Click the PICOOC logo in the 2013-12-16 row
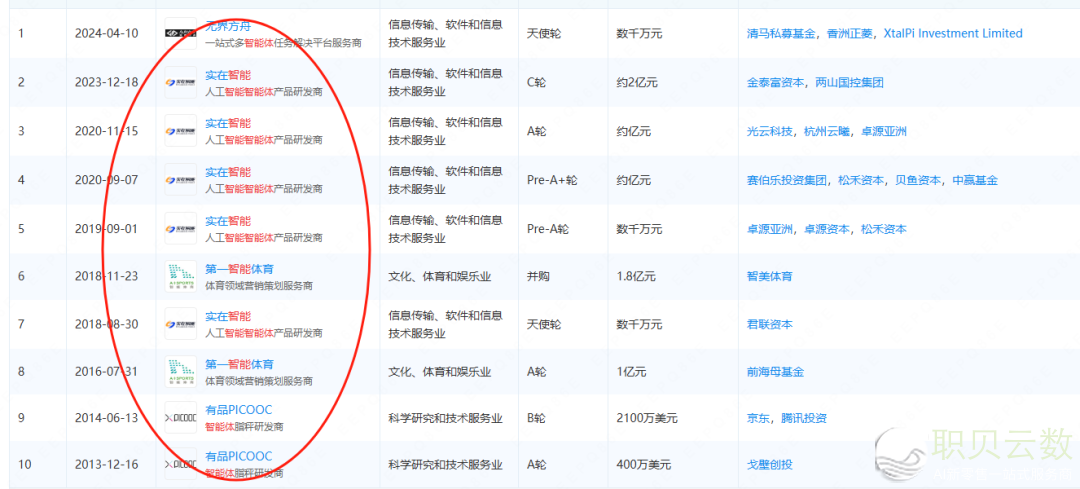1080x489 pixels. 181,465
